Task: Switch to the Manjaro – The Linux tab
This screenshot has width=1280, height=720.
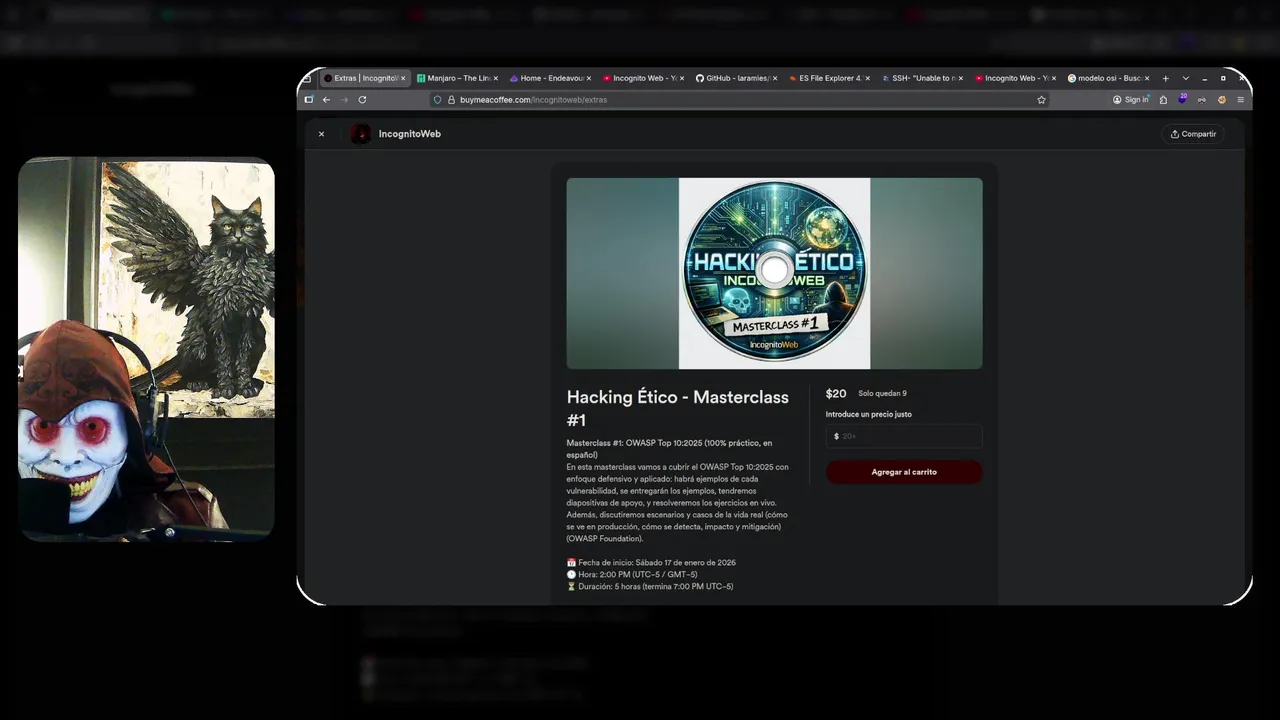Action: coord(459,78)
